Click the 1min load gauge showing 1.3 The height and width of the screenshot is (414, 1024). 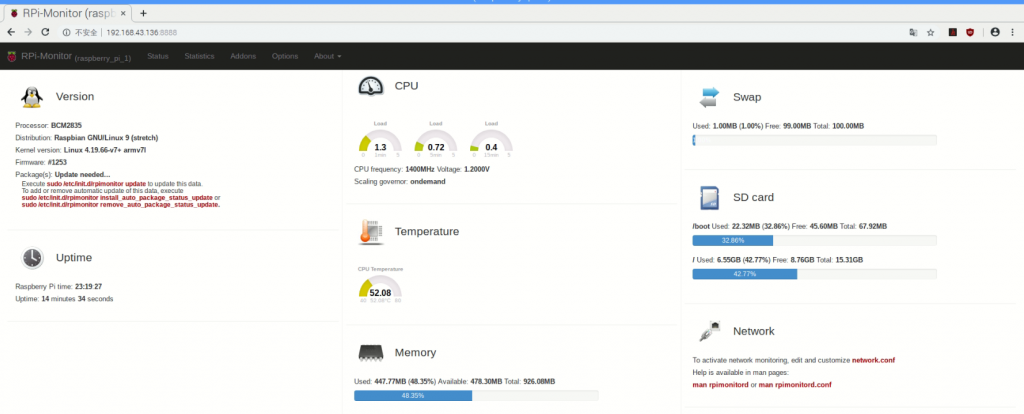pos(380,140)
